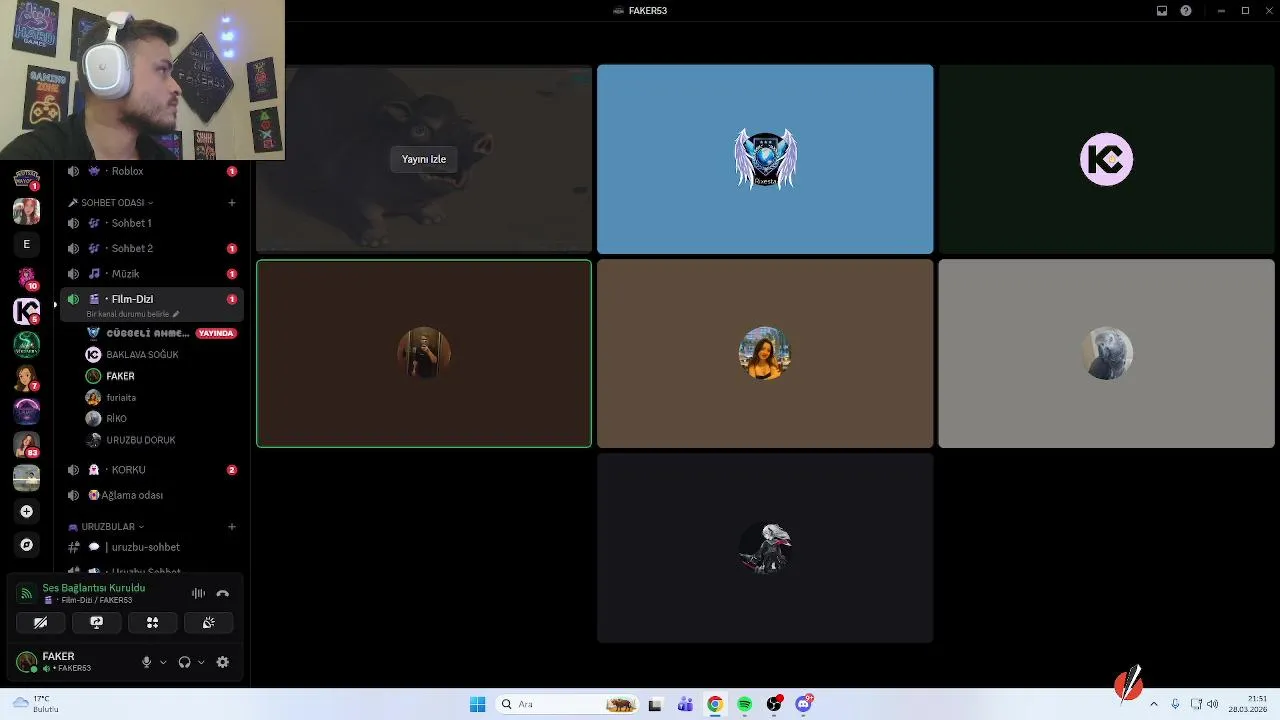
Task: Click the YAYINDA live badge
Action: [x=216, y=333]
